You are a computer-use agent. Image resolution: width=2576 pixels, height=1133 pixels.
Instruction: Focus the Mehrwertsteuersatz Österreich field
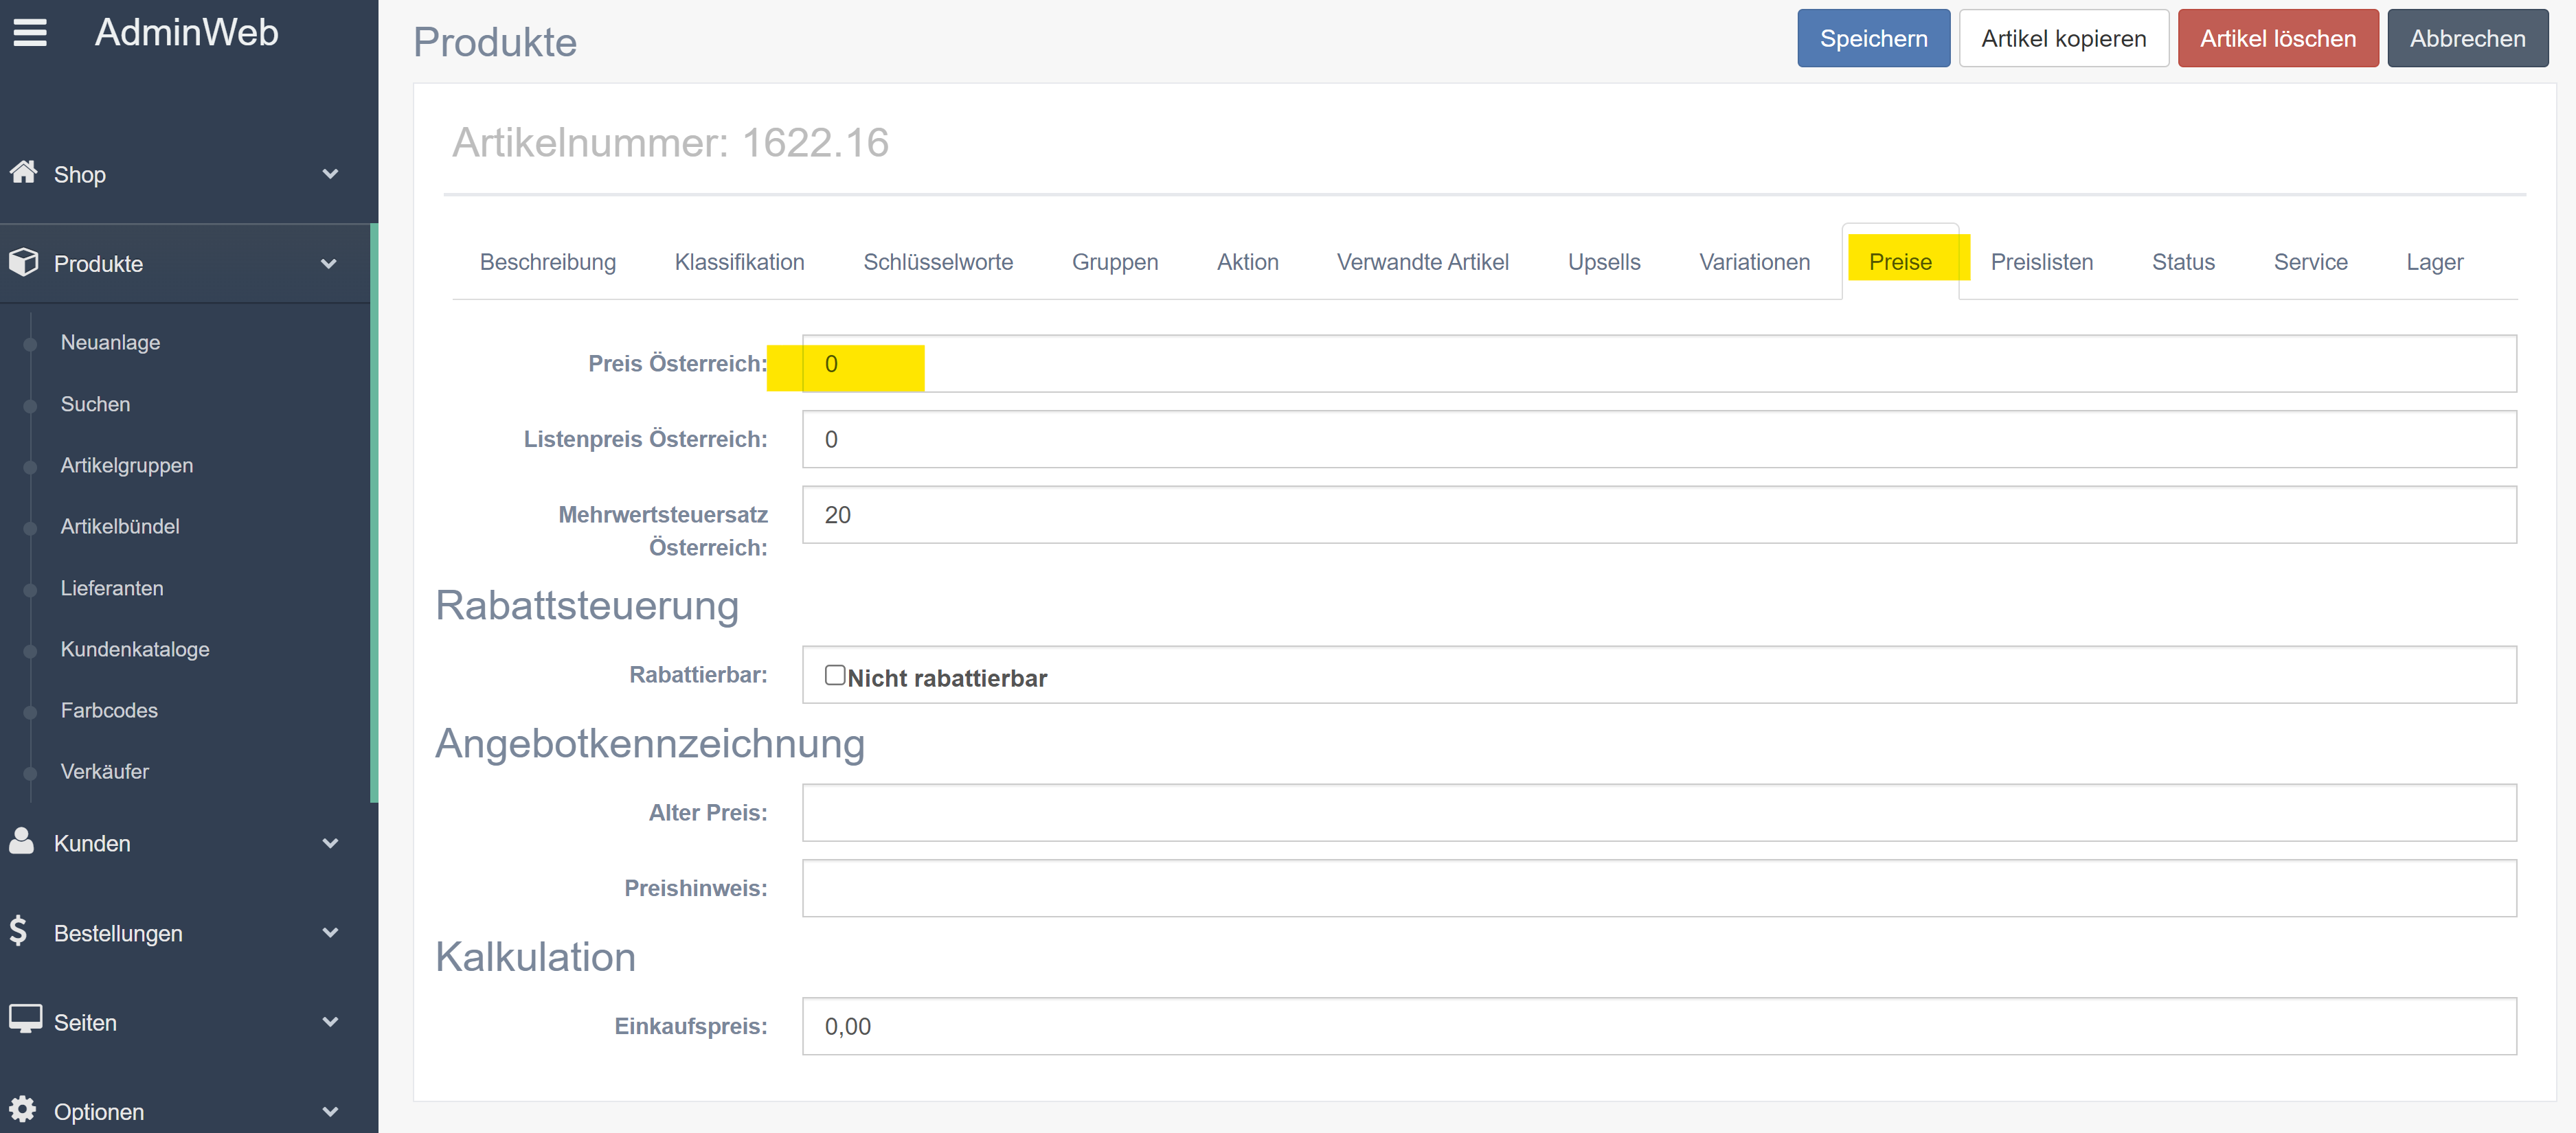[1659, 515]
